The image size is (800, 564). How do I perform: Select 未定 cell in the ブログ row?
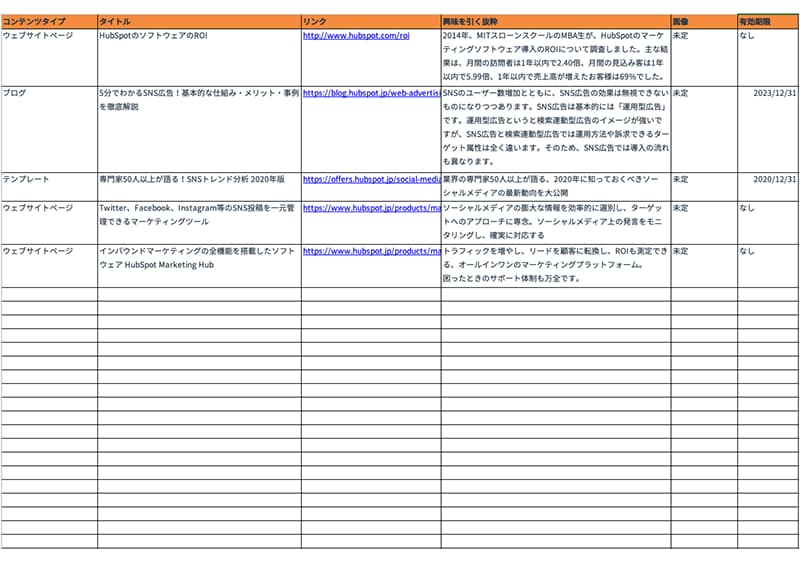point(704,129)
